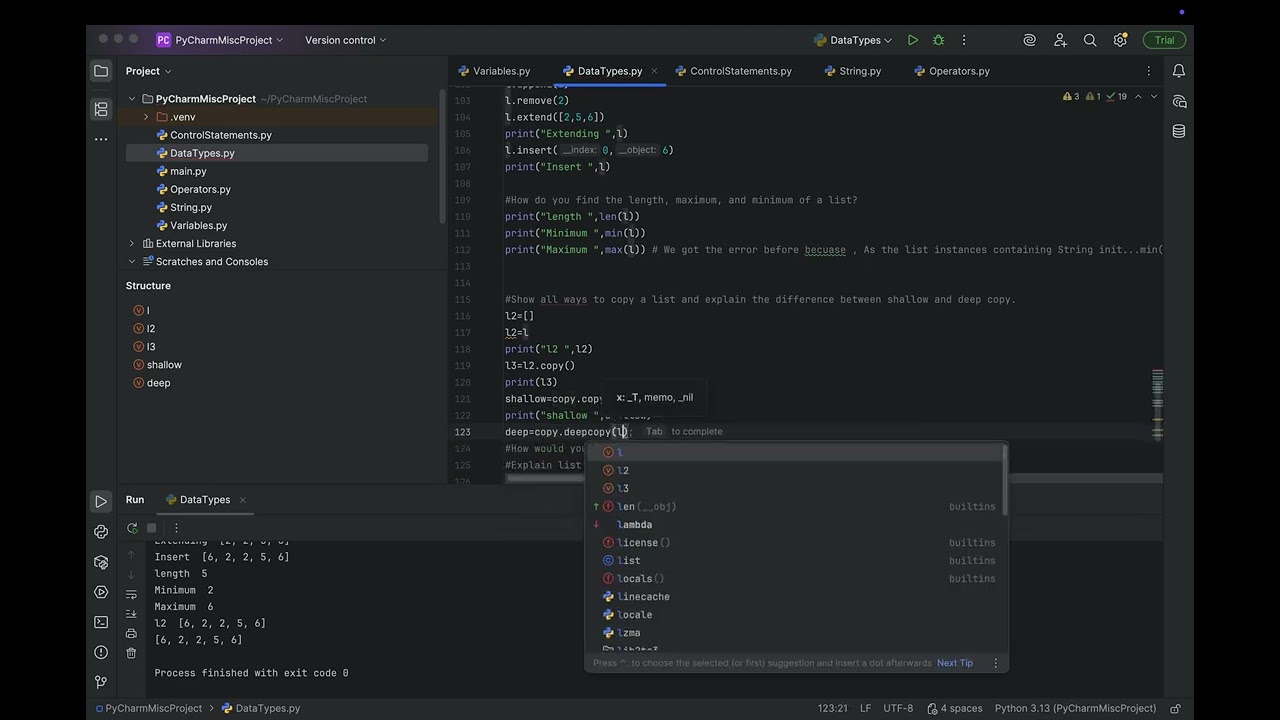This screenshot has height=720, width=1280.
Task: Start debugging with the bug icon
Action: pos(938,40)
